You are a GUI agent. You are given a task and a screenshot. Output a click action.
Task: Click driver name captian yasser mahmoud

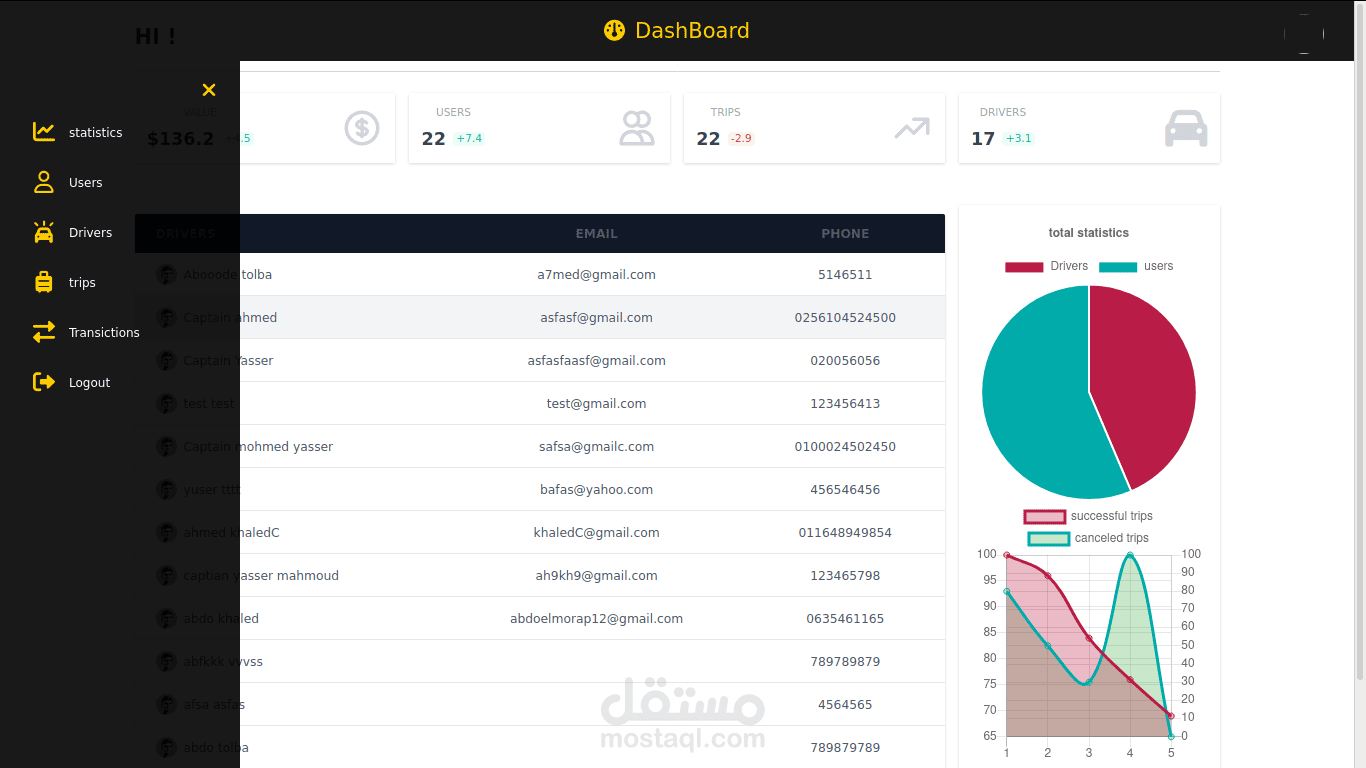[261, 576]
